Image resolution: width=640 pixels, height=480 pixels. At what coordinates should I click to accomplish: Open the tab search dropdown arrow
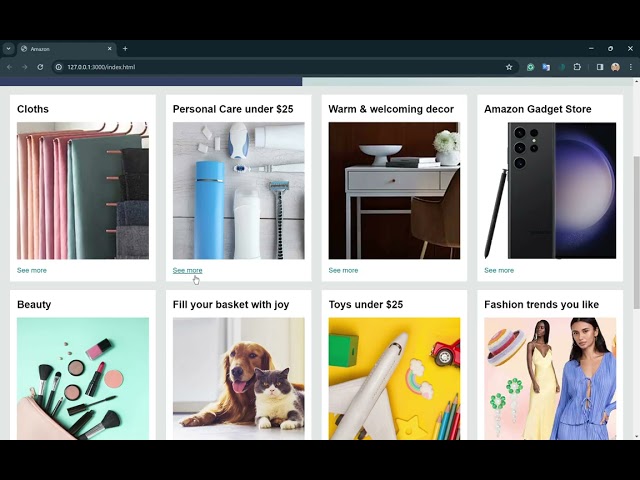tap(8, 49)
